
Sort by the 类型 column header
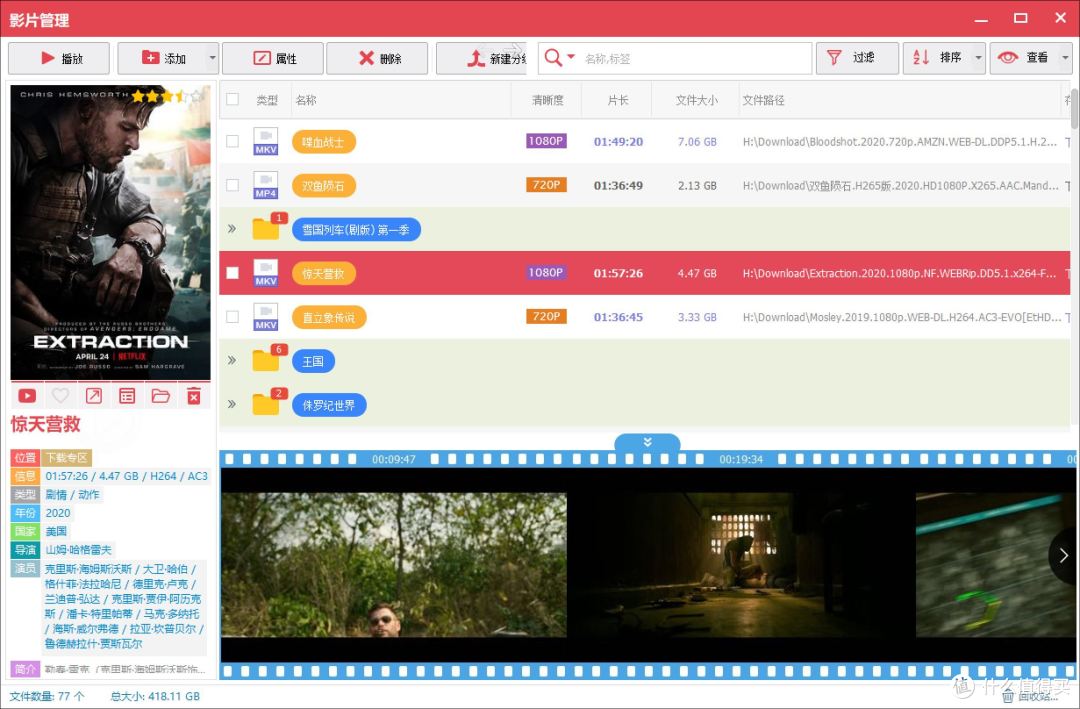coord(267,100)
